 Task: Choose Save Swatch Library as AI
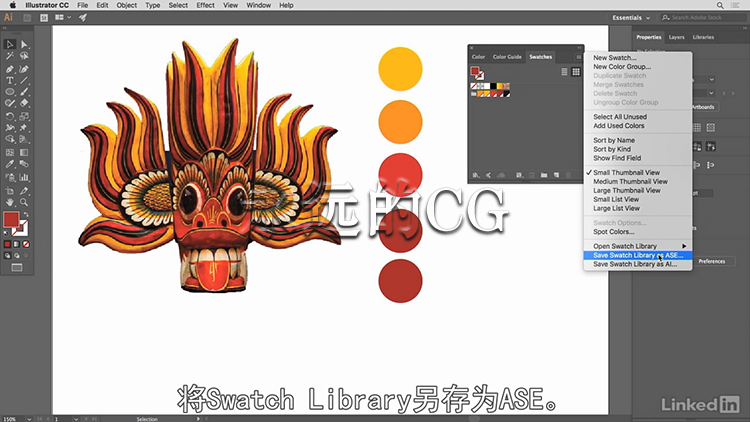[638, 264]
